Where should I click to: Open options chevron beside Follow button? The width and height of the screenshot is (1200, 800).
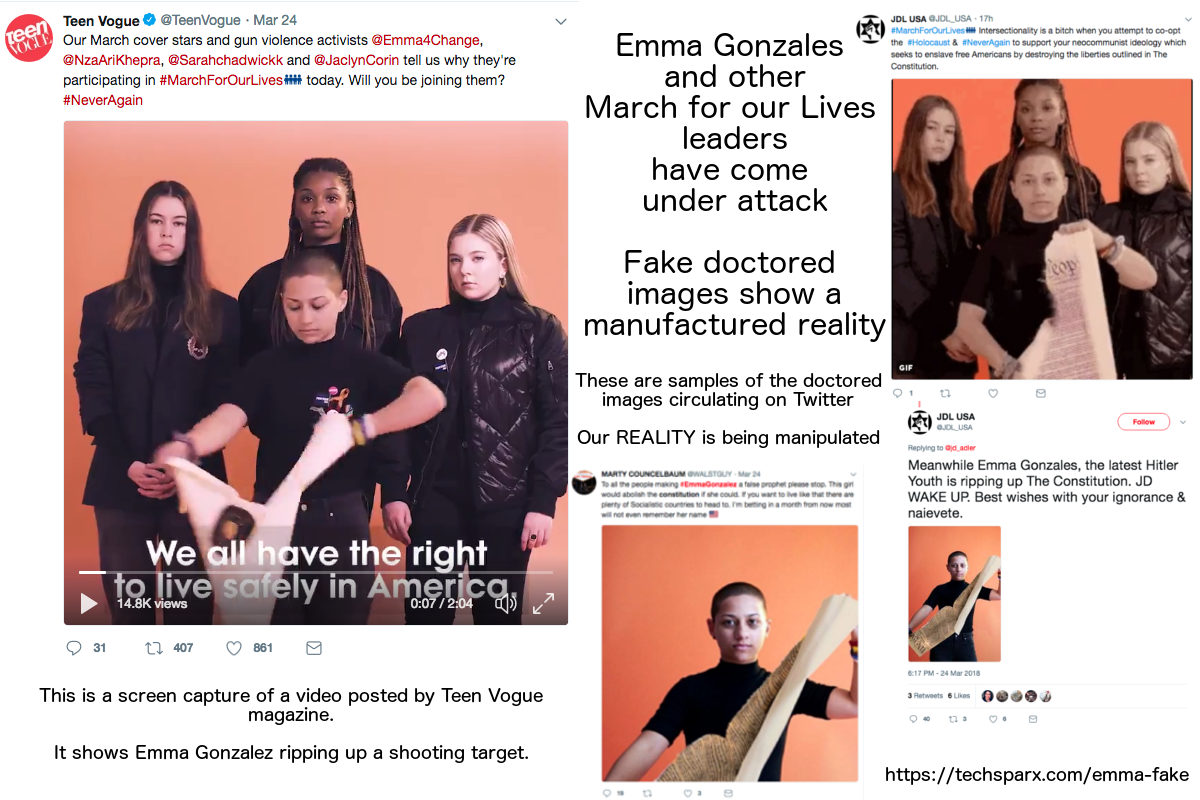(x=1183, y=422)
